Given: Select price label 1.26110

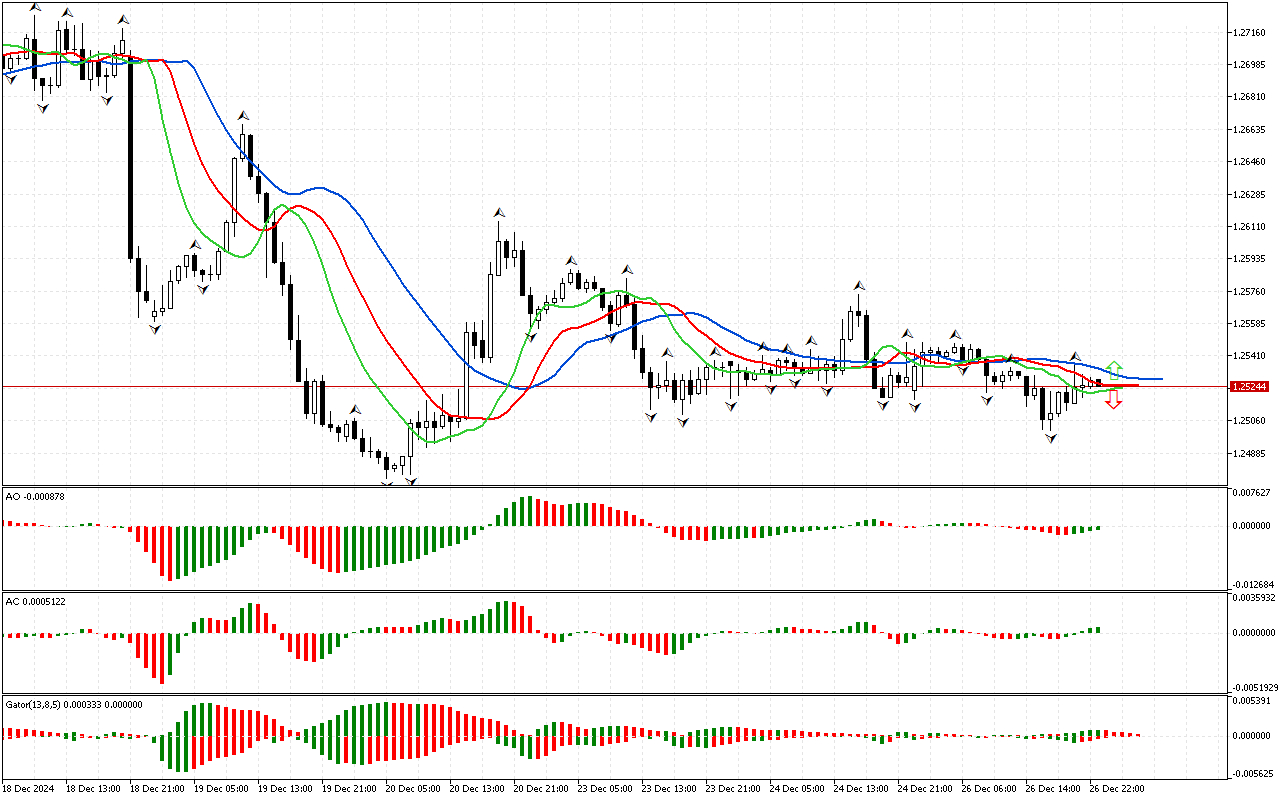Looking at the screenshot, I should coord(1250,226).
